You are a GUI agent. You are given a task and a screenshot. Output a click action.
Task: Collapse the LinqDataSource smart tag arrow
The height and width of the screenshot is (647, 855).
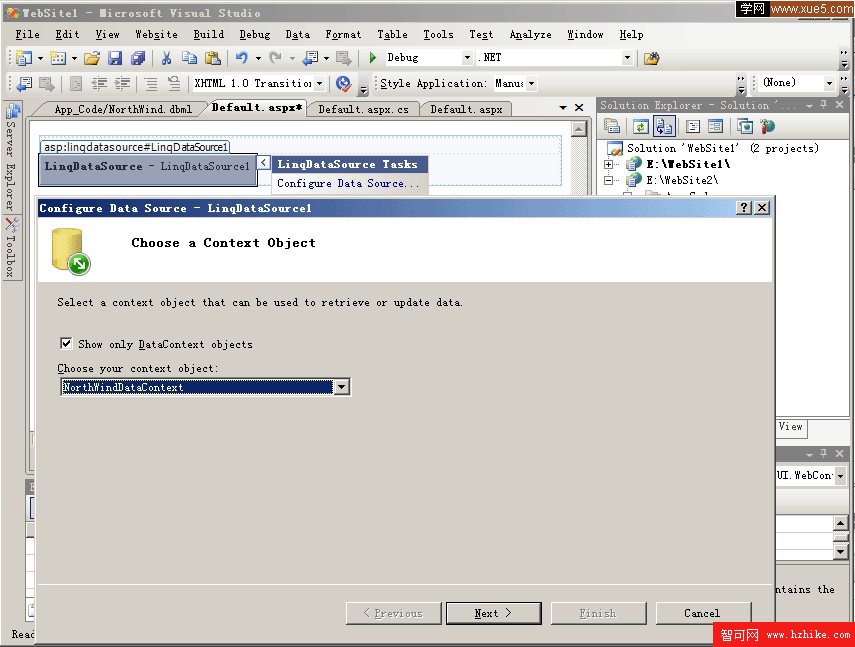click(x=263, y=162)
